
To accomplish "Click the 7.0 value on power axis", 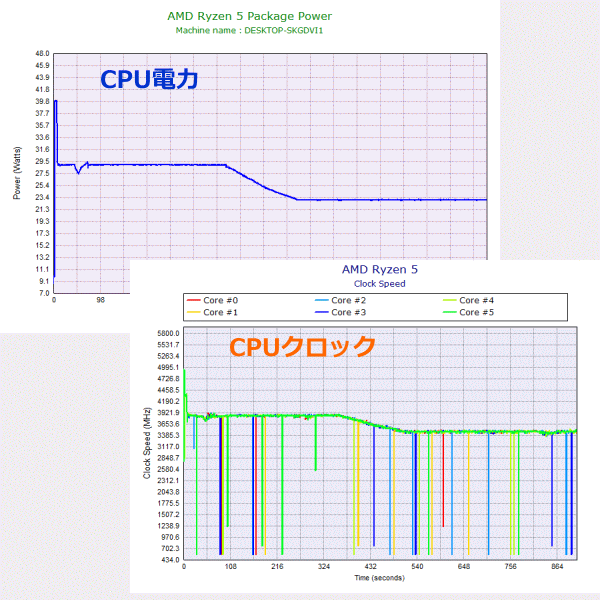I will click(x=44, y=293).
